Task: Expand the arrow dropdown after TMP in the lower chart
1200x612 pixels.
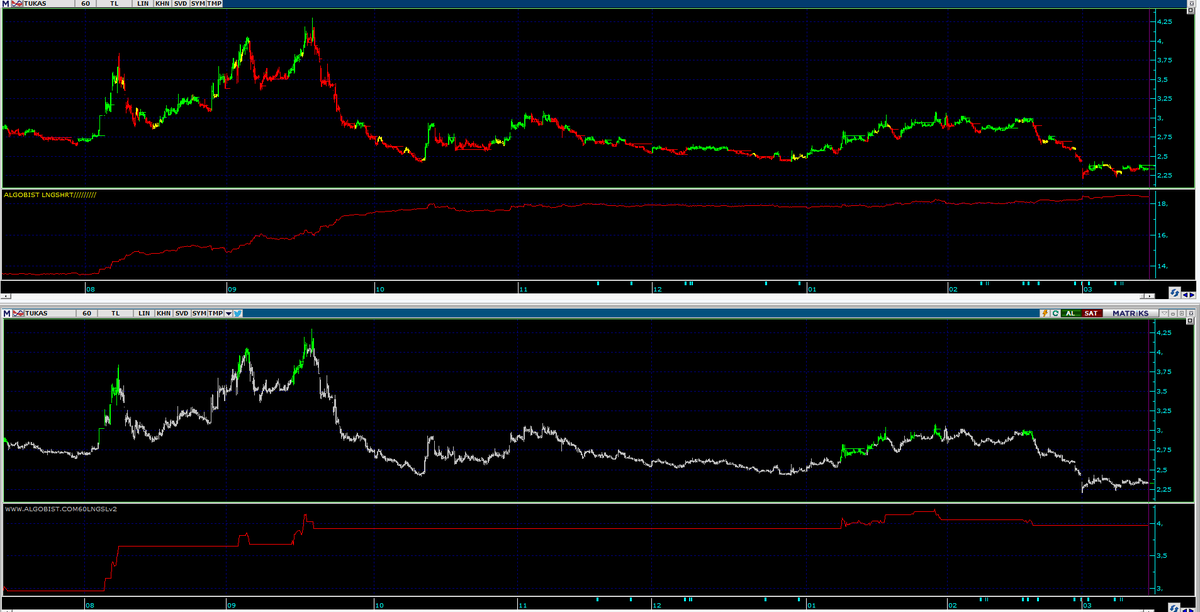Action: click(x=229, y=313)
